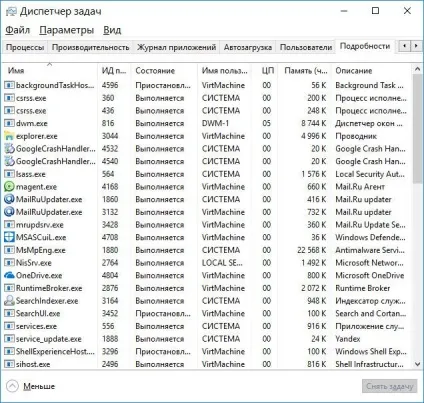This screenshot has height=403, width=424.
Task: Switch to the Производительность tab
Action: (90, 47)
